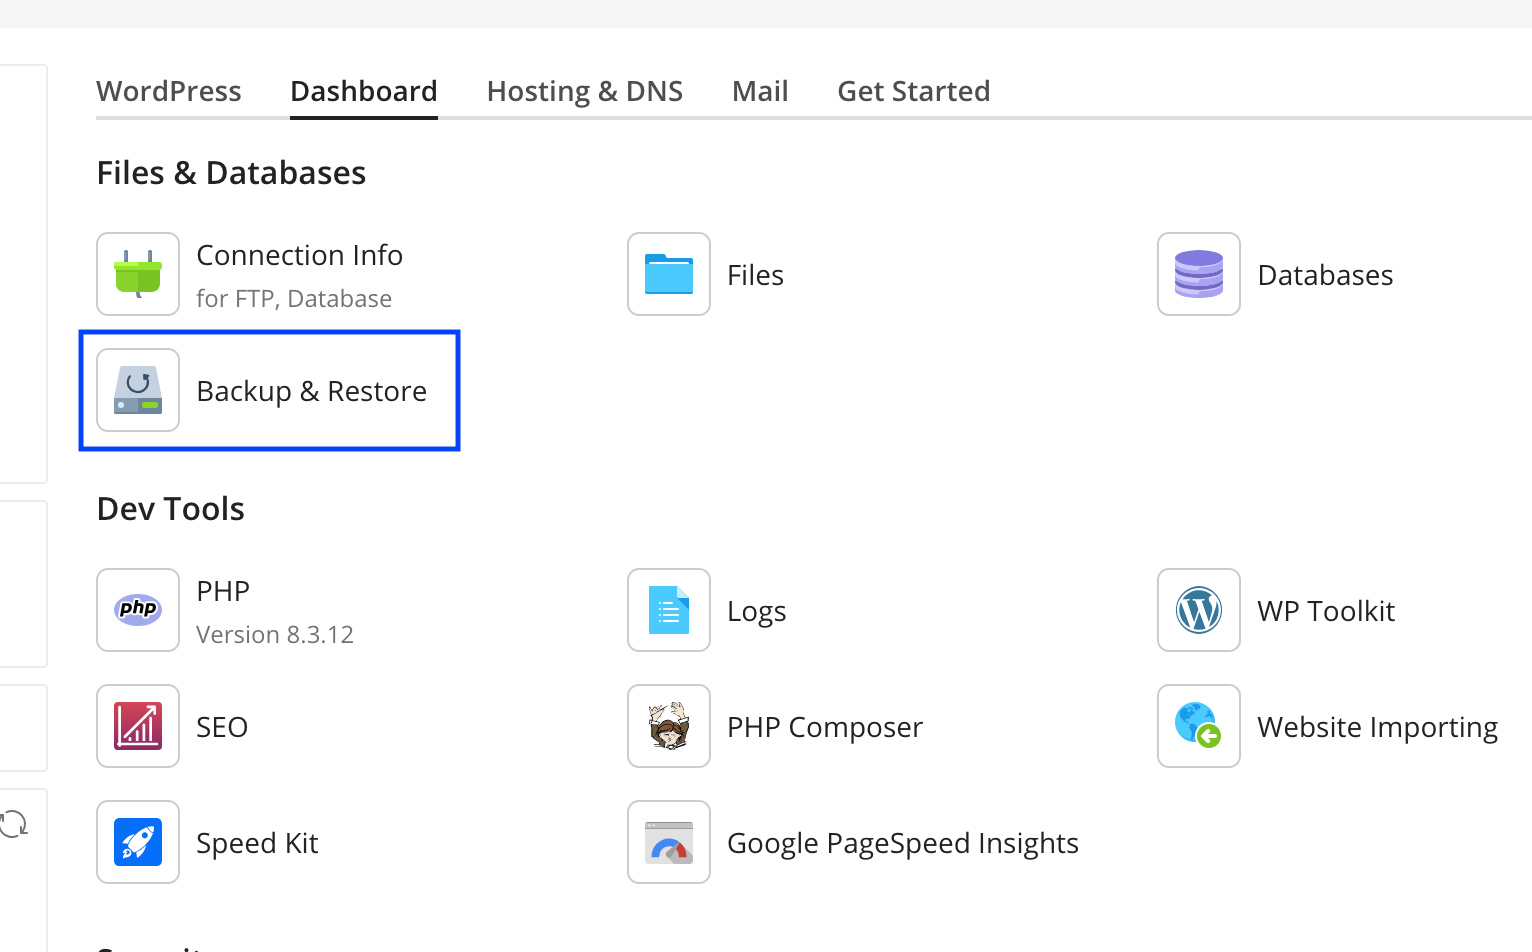Open the Hosting & DNS tab
Image resolution: width=1532 pixels, height=952 pixels.
click(584, 91)
